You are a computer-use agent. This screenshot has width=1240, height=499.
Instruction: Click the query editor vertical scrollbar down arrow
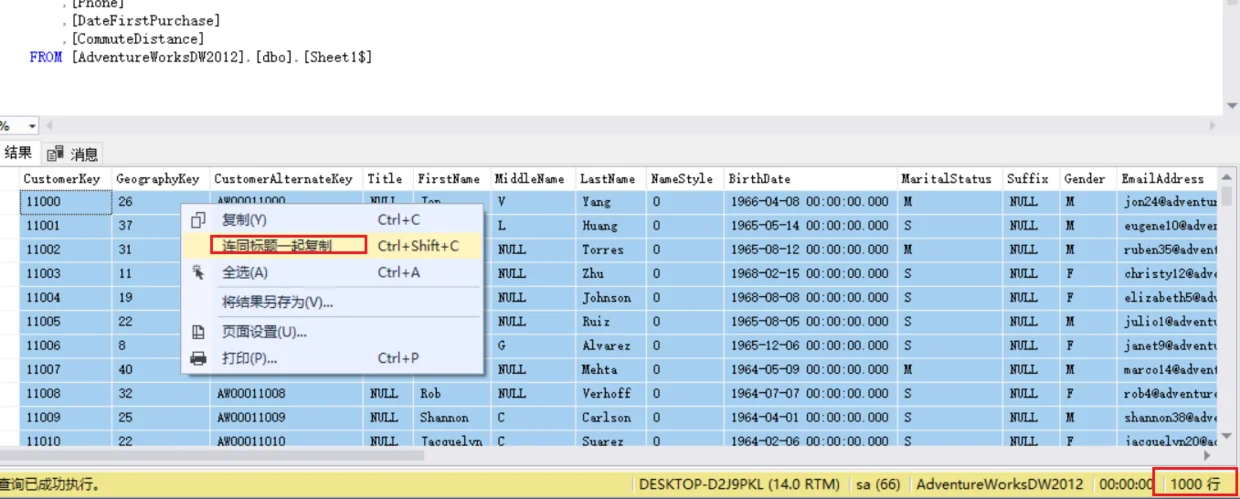coord(1231,106)
